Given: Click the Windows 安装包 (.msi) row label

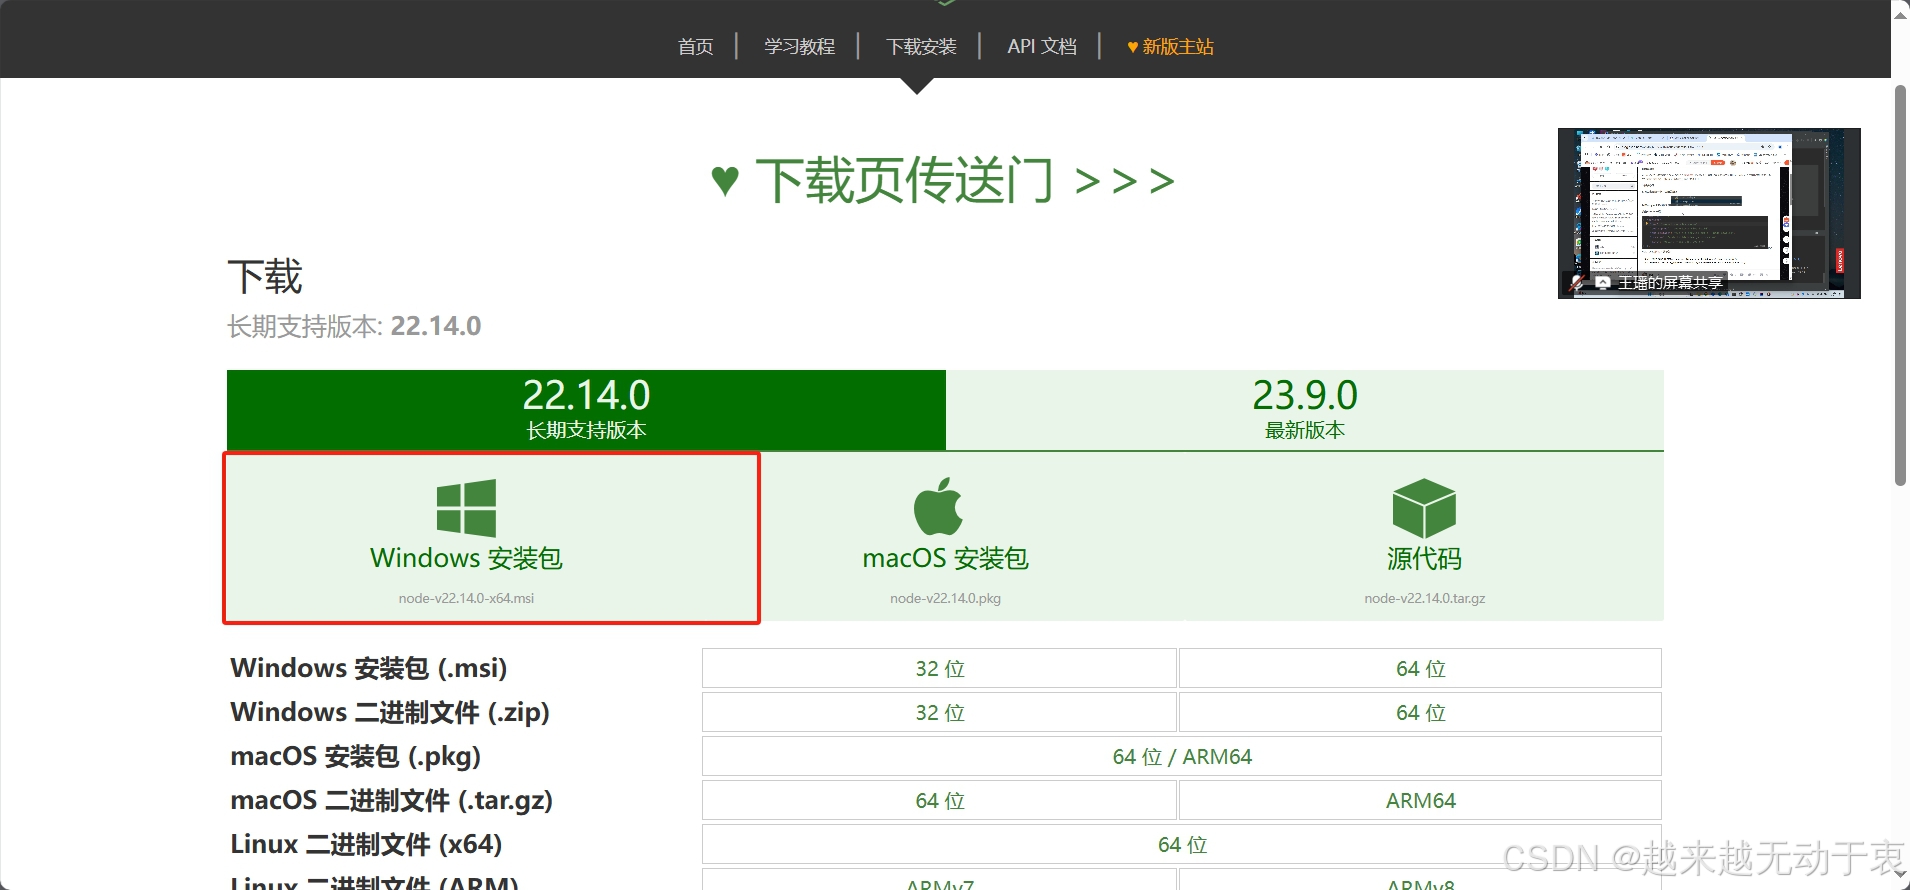Looking at the screenshot, I should click(369, 668).
